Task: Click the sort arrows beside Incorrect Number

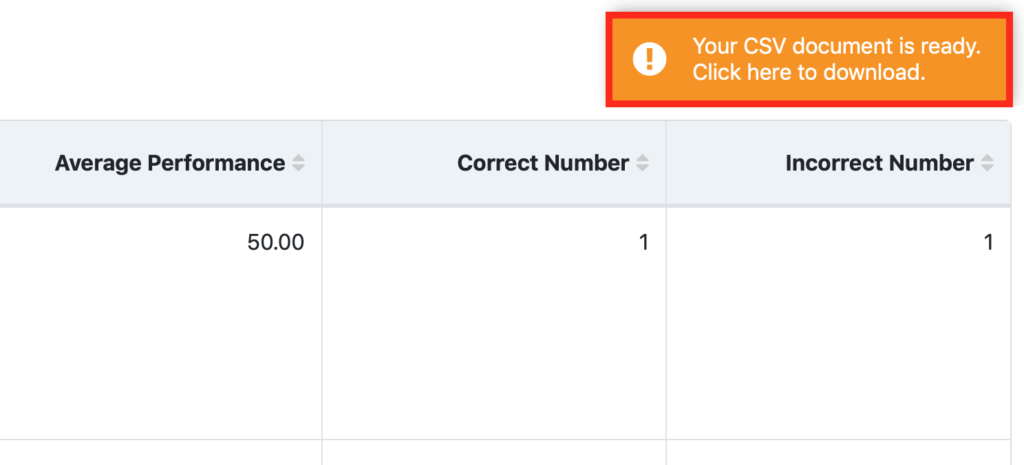Action: tap(987, 163)
